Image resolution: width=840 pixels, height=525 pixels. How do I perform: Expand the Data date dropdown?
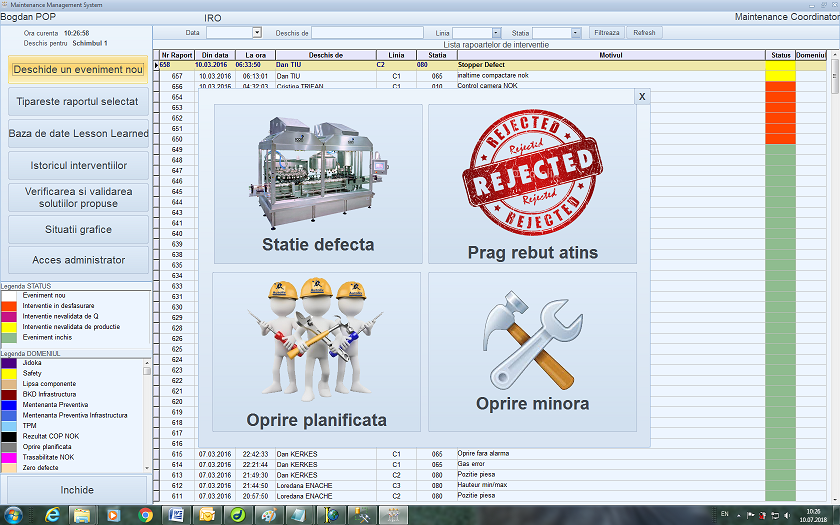point(257,33)
